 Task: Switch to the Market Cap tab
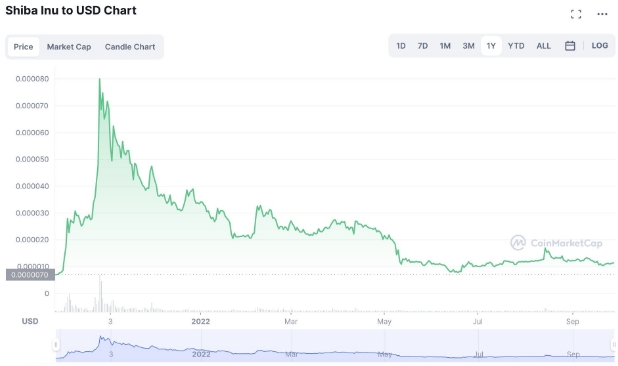coord(69,47)
